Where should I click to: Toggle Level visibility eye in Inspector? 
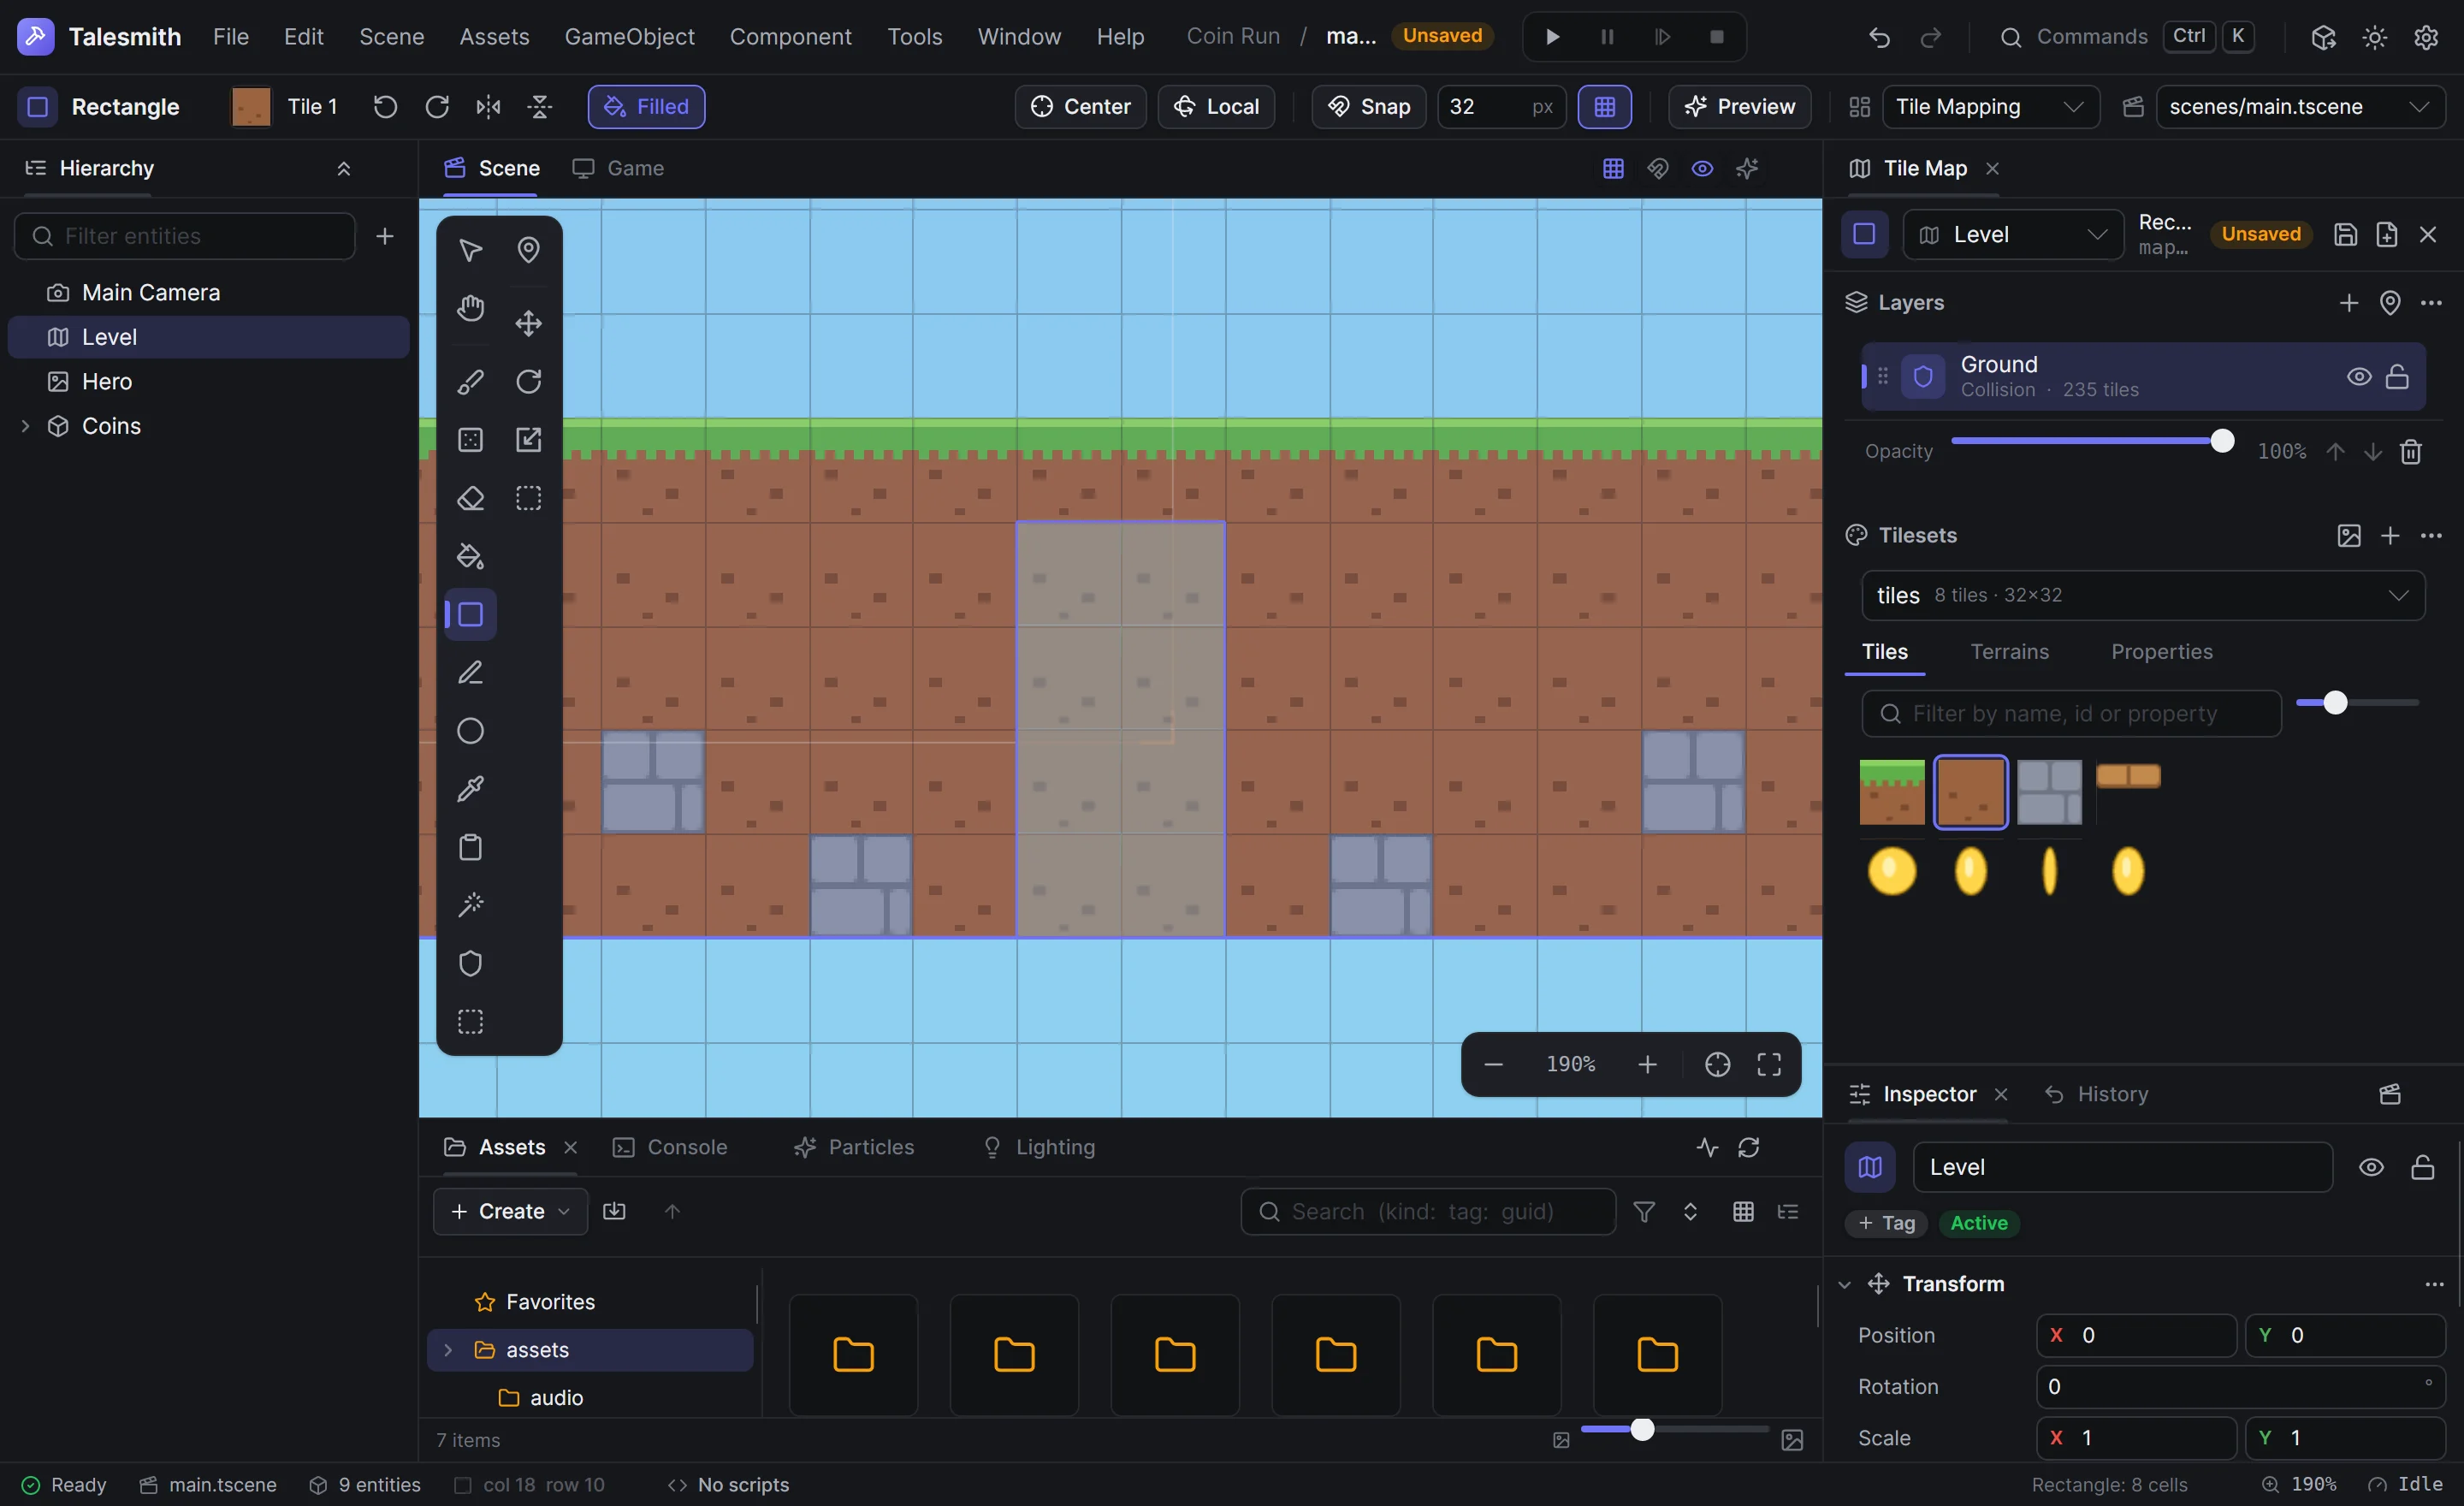click(x=2371, y=1168)
